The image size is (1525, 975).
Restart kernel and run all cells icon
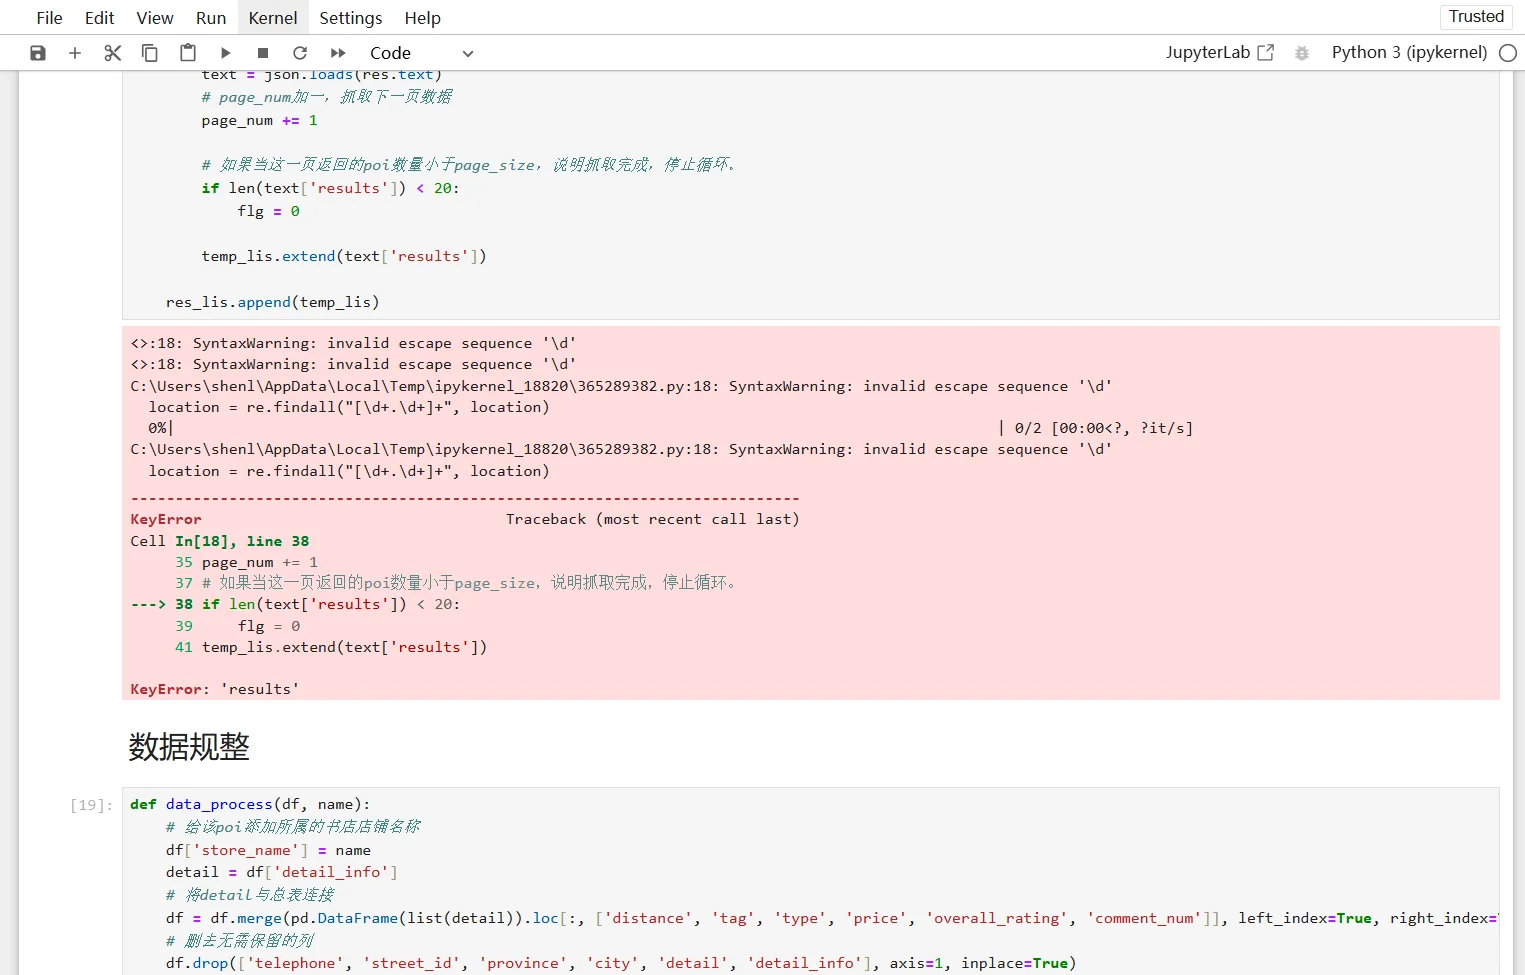click(x=338, y=53)
